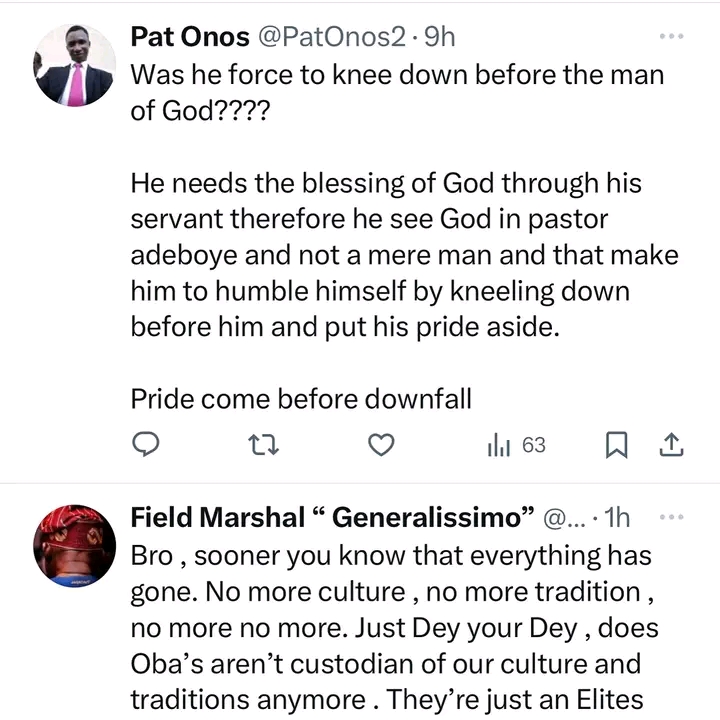Open Pat Onos profile picture
Viewport: 720px width, 720px height.
75,66
